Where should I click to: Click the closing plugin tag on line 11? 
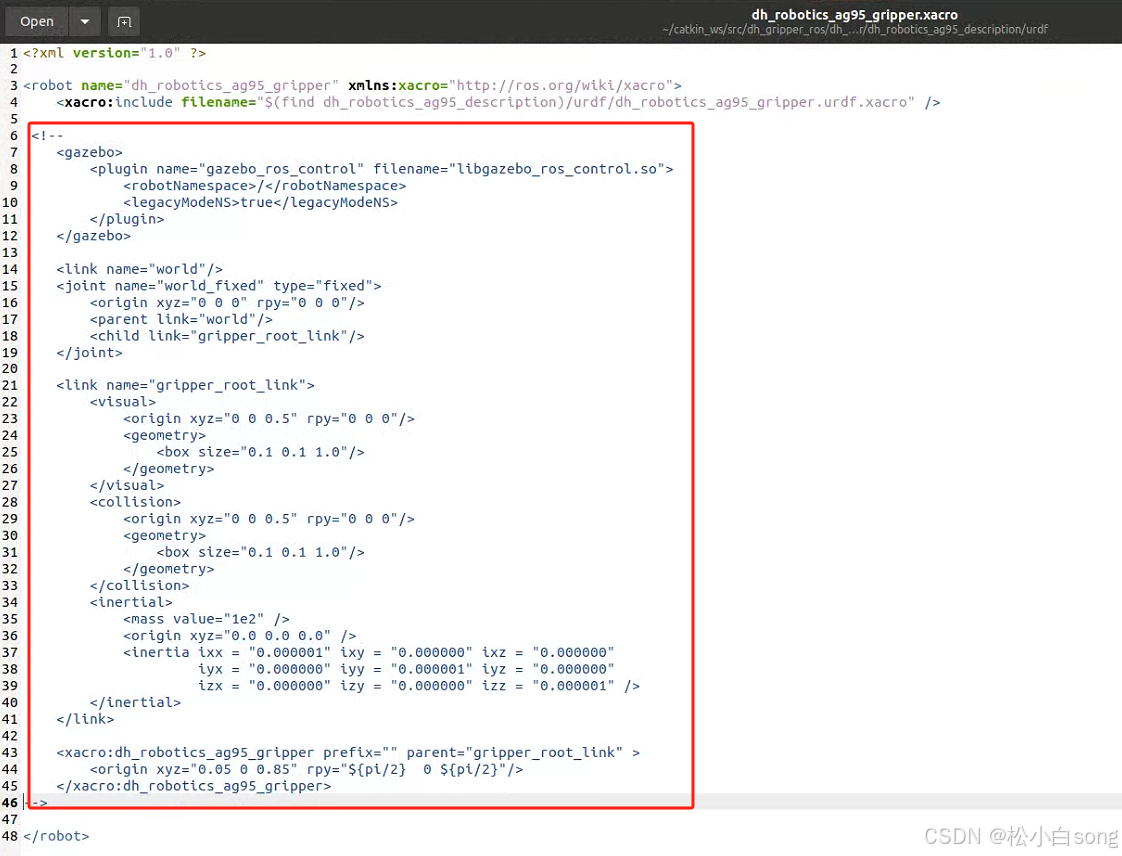point(127,219)
